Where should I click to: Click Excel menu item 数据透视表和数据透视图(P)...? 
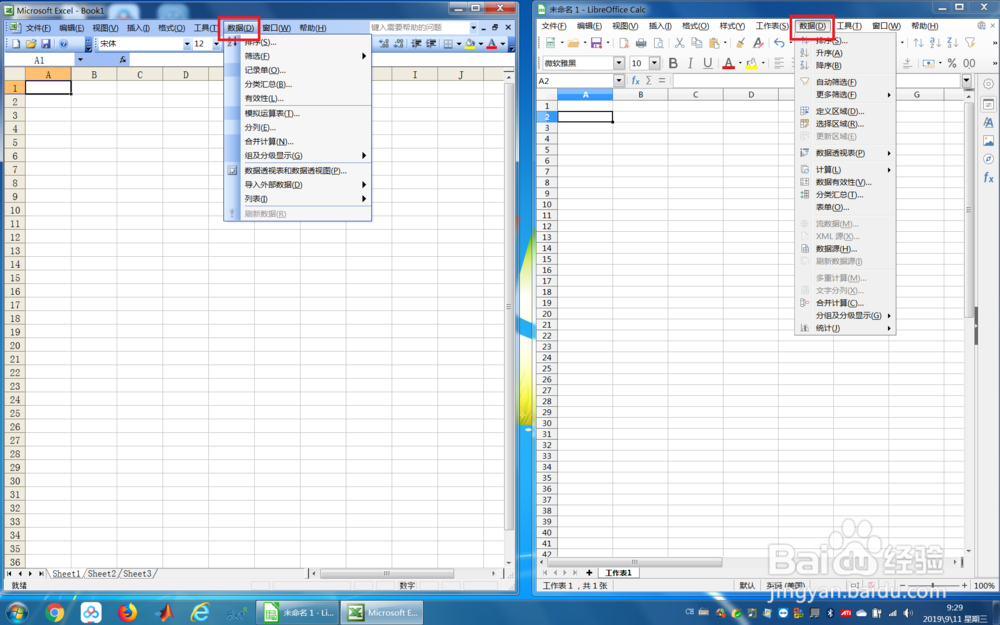coord(298,170)
